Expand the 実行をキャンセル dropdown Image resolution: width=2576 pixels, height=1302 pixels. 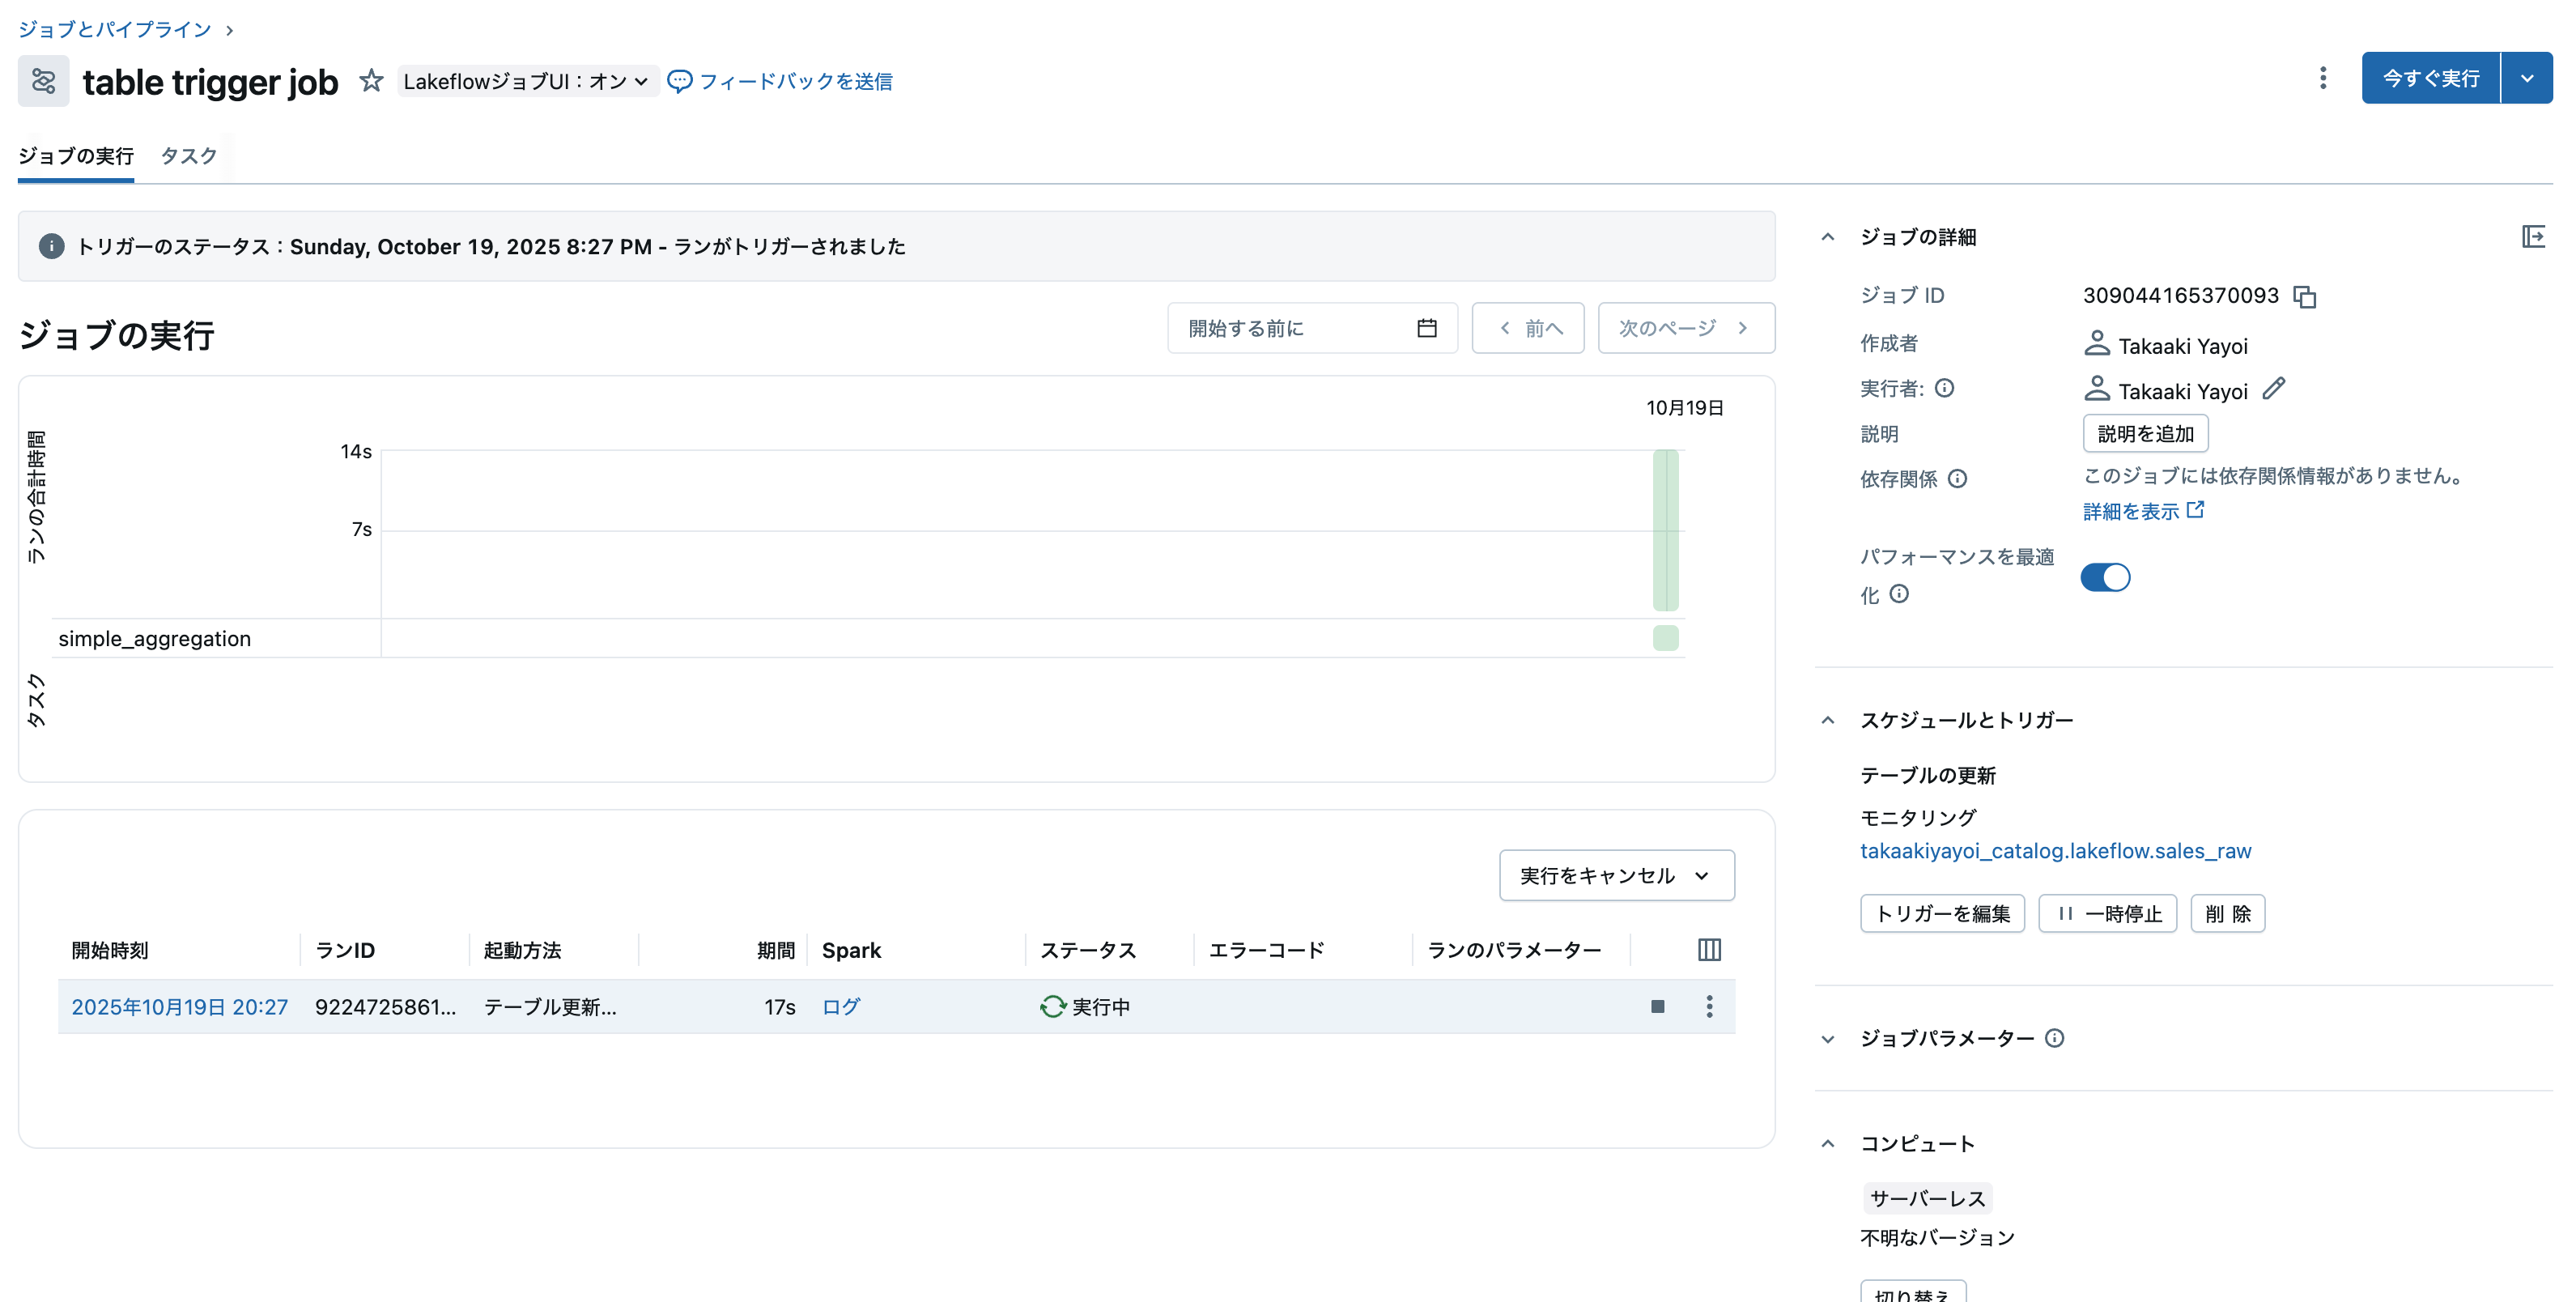(1701, 875)
